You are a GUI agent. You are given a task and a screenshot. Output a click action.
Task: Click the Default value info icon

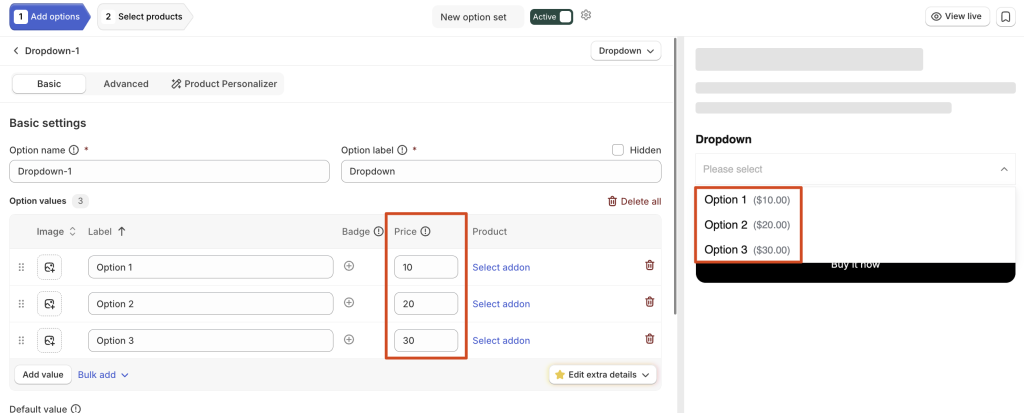tap(76, 409)
